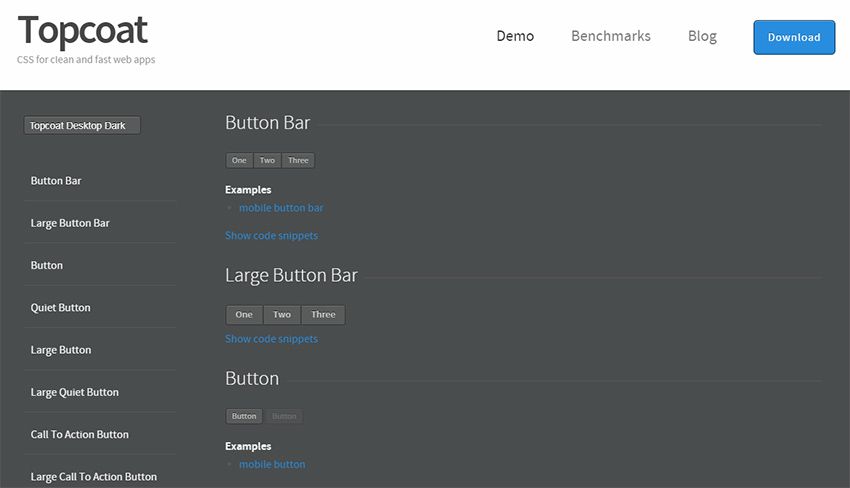850x488 pixels.
Task: Show code snippets under Button Bar
Action: tap(271, 236)
